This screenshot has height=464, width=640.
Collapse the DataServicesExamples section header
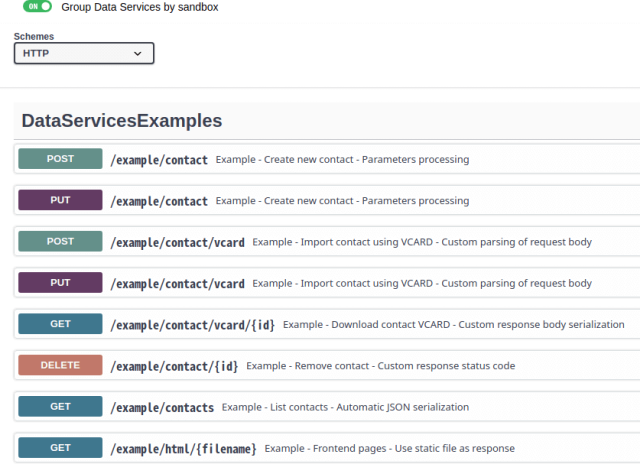point(122,121)
